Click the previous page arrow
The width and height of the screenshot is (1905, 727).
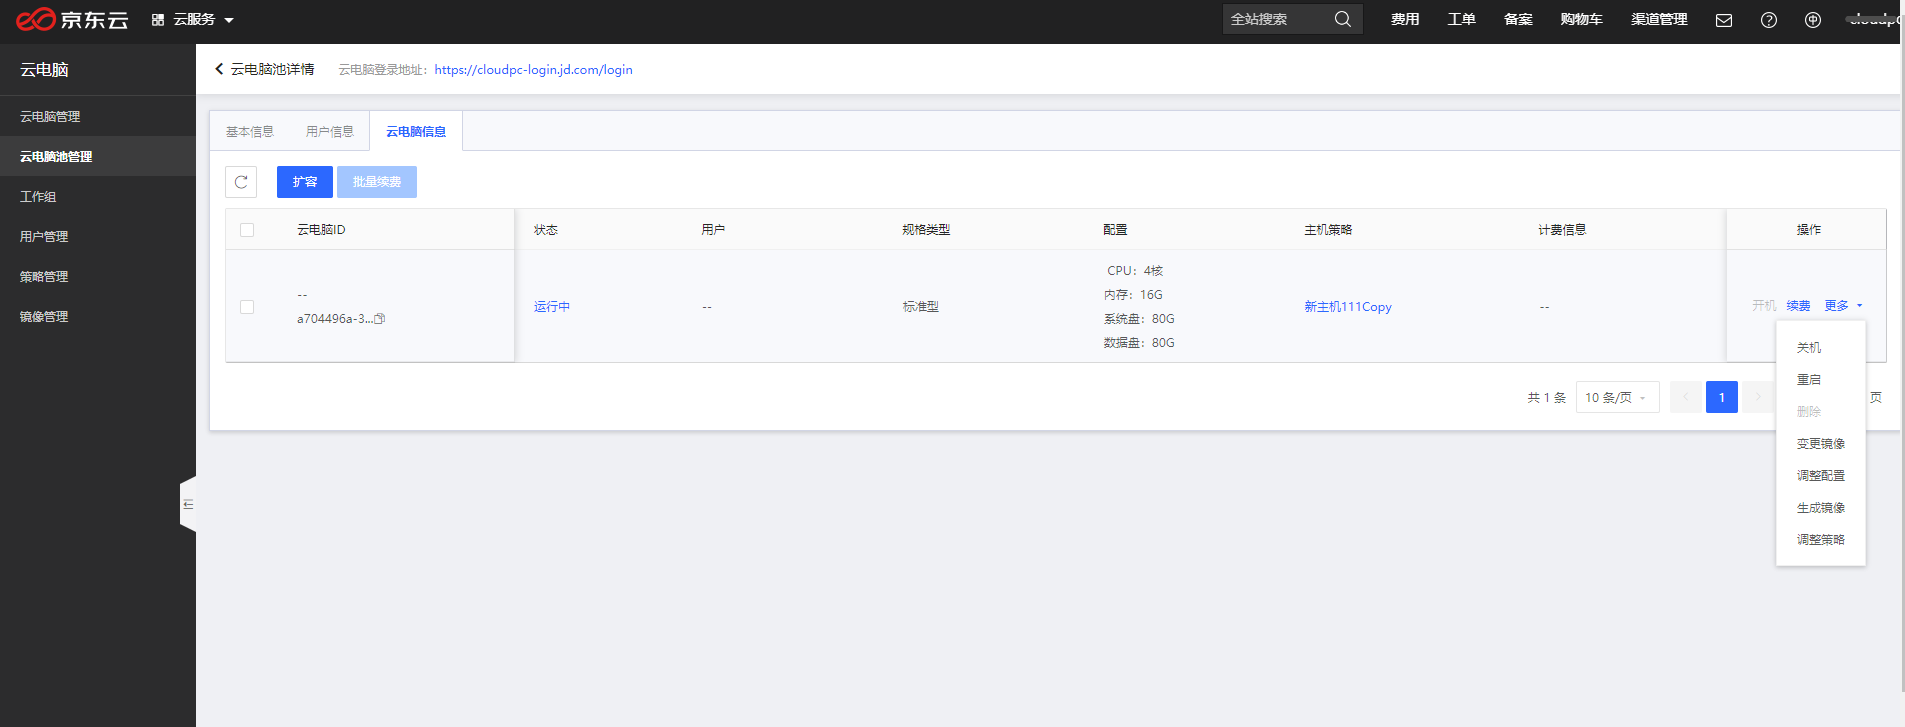point(1686,397)
